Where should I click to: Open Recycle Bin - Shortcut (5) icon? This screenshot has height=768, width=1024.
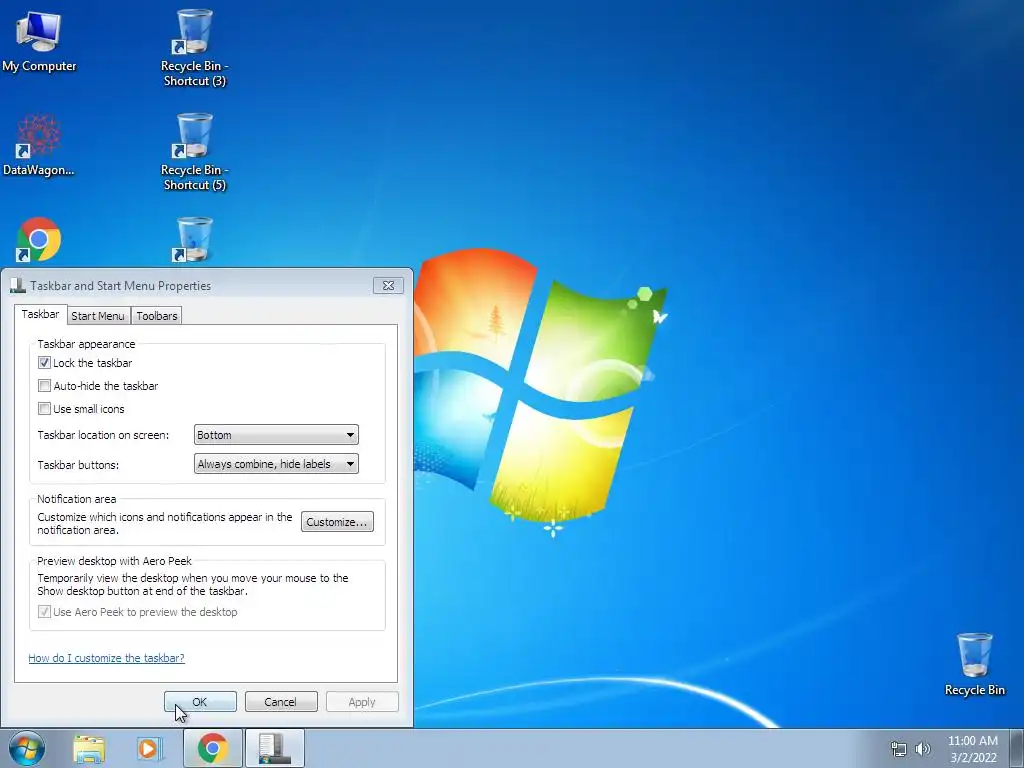click(194, 152)
